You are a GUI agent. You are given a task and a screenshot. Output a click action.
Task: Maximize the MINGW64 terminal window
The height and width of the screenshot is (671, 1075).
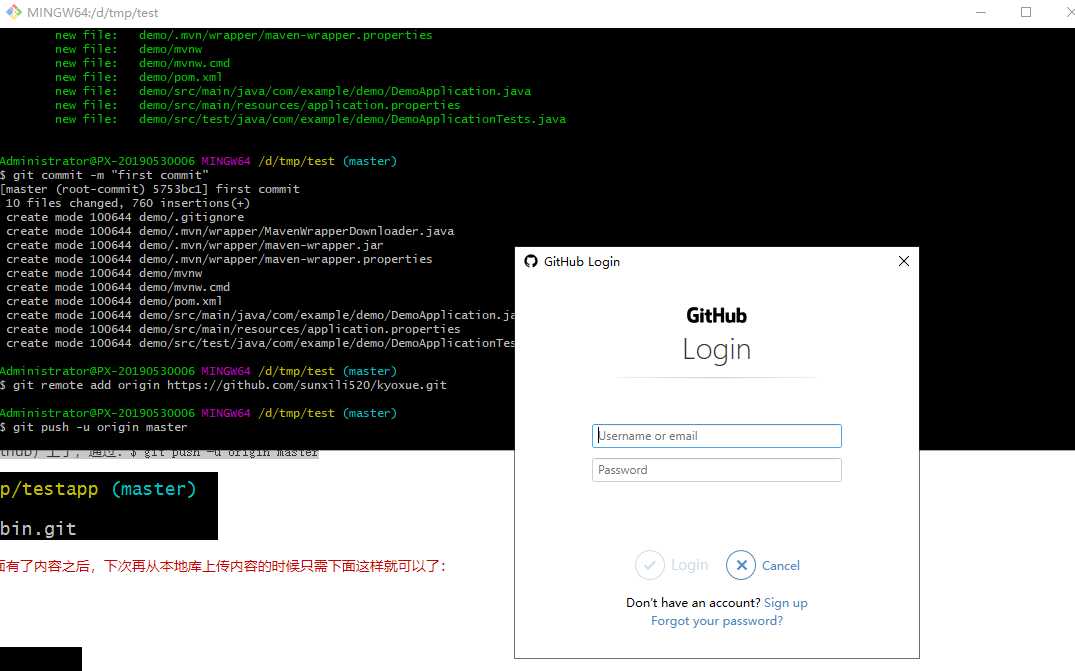point(1026,12)
